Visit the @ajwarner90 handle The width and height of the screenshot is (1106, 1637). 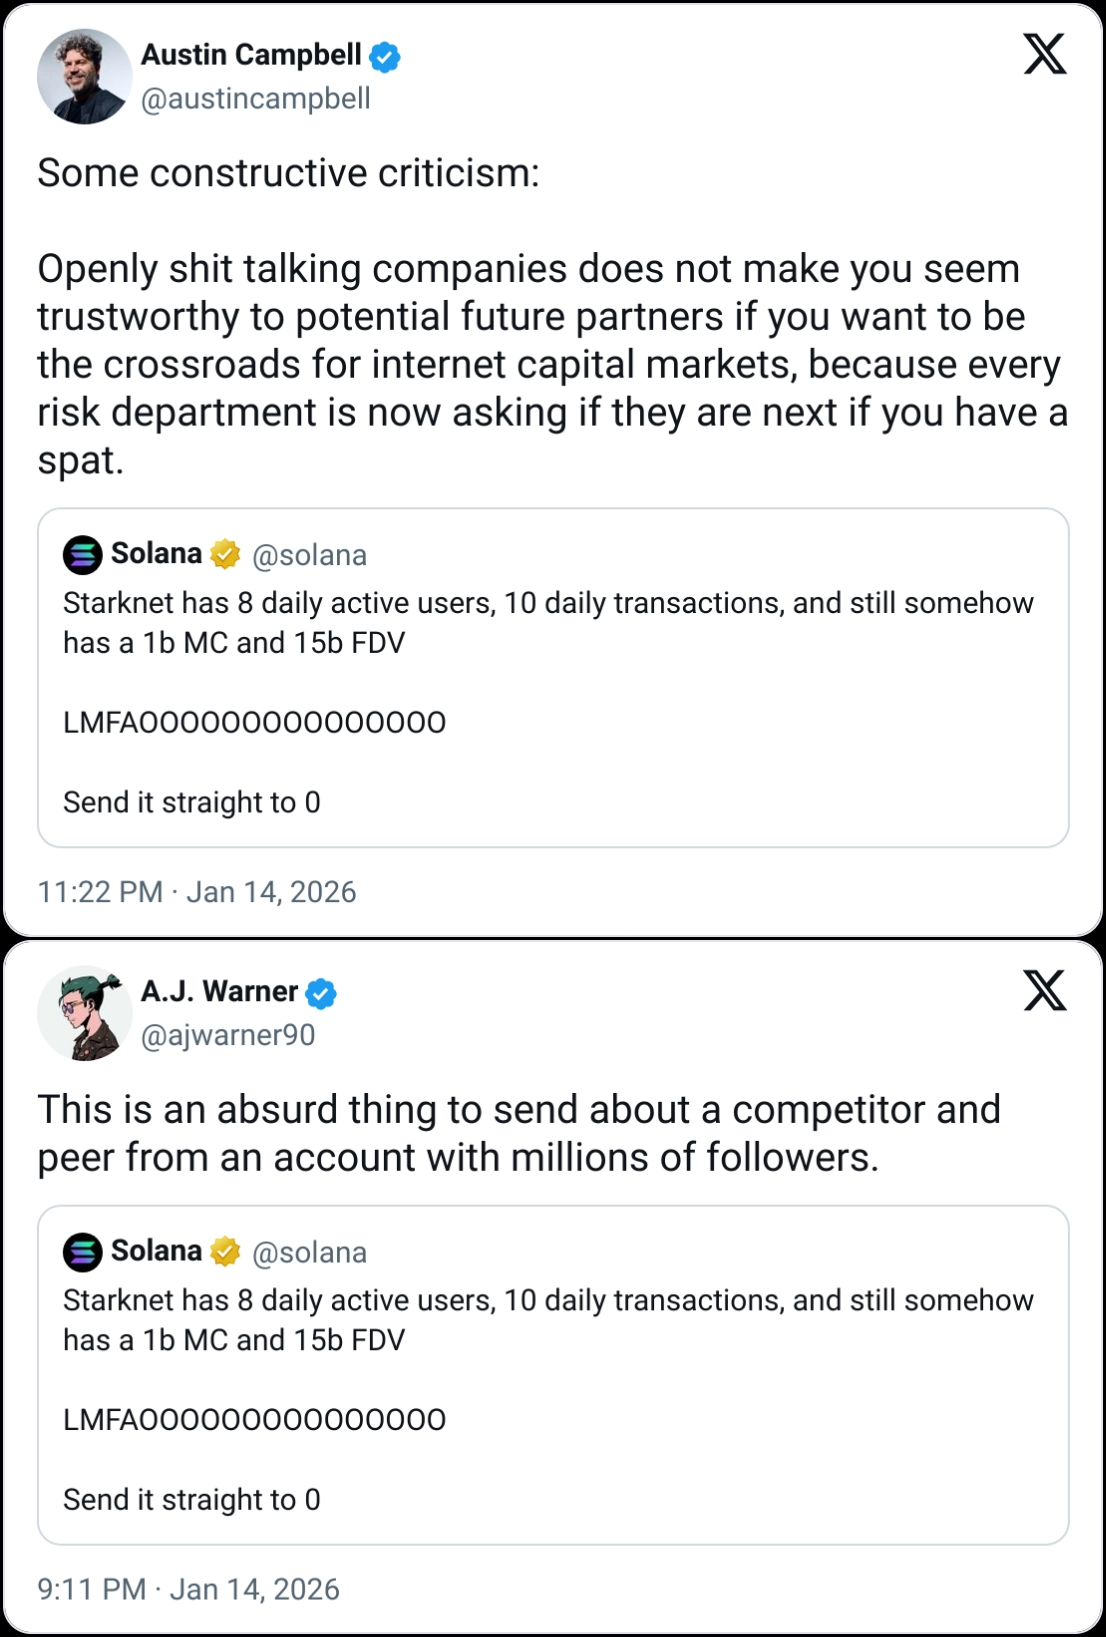[x=228, y=1036]
